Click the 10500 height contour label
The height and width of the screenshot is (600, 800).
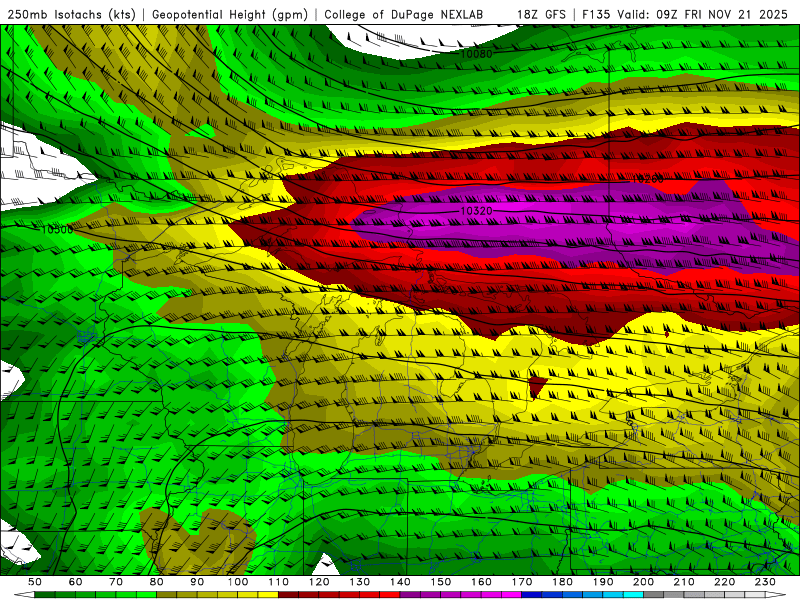pyautogui.click(x=57, y=230)
